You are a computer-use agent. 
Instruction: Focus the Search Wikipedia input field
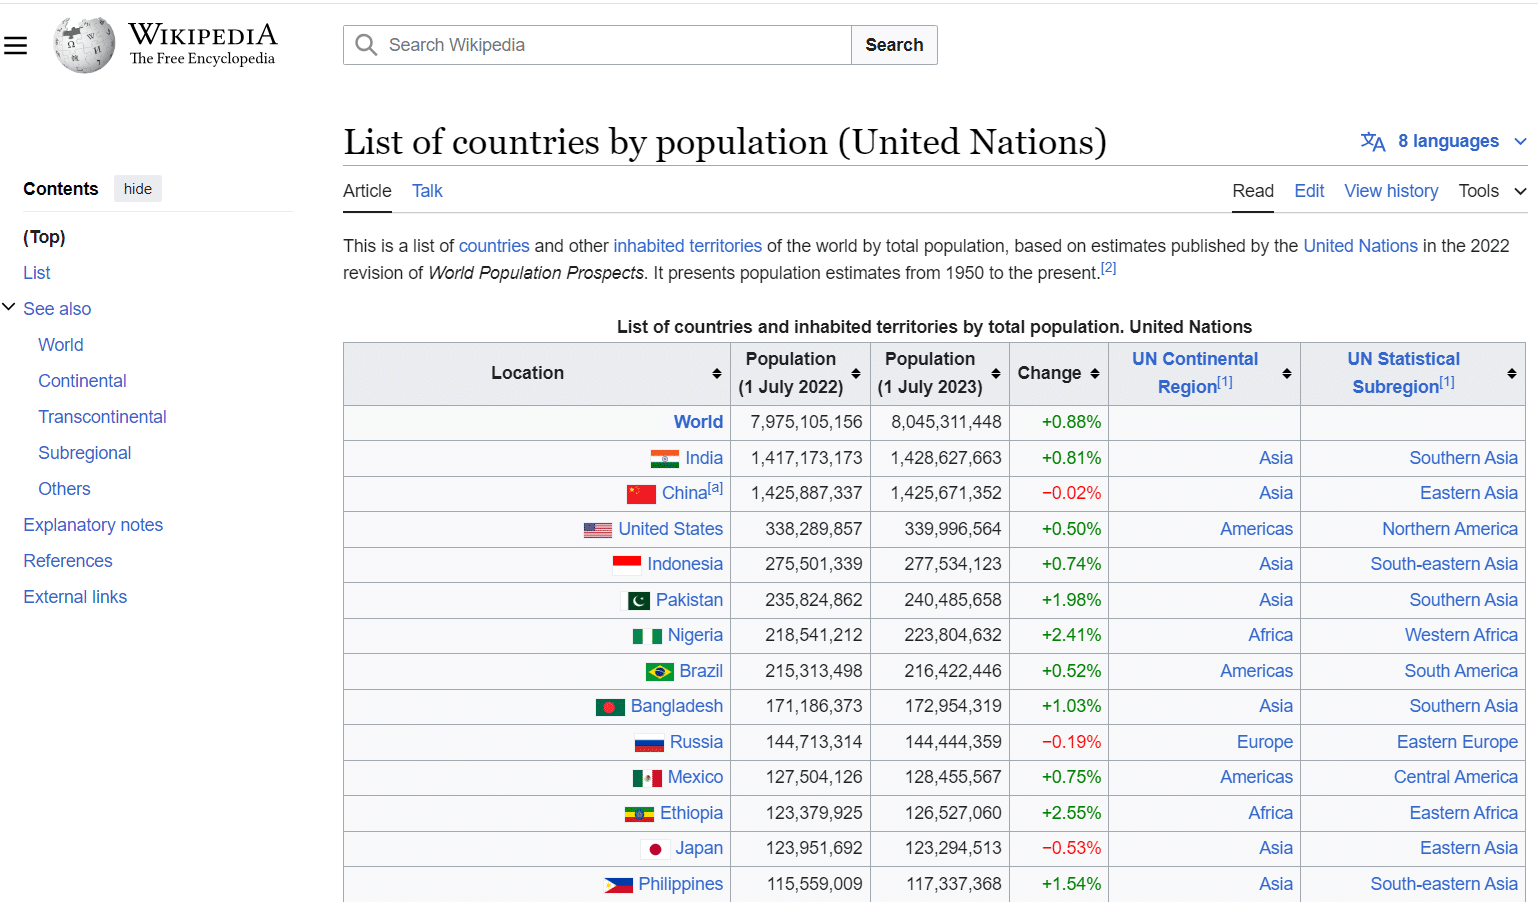(615, 45)
